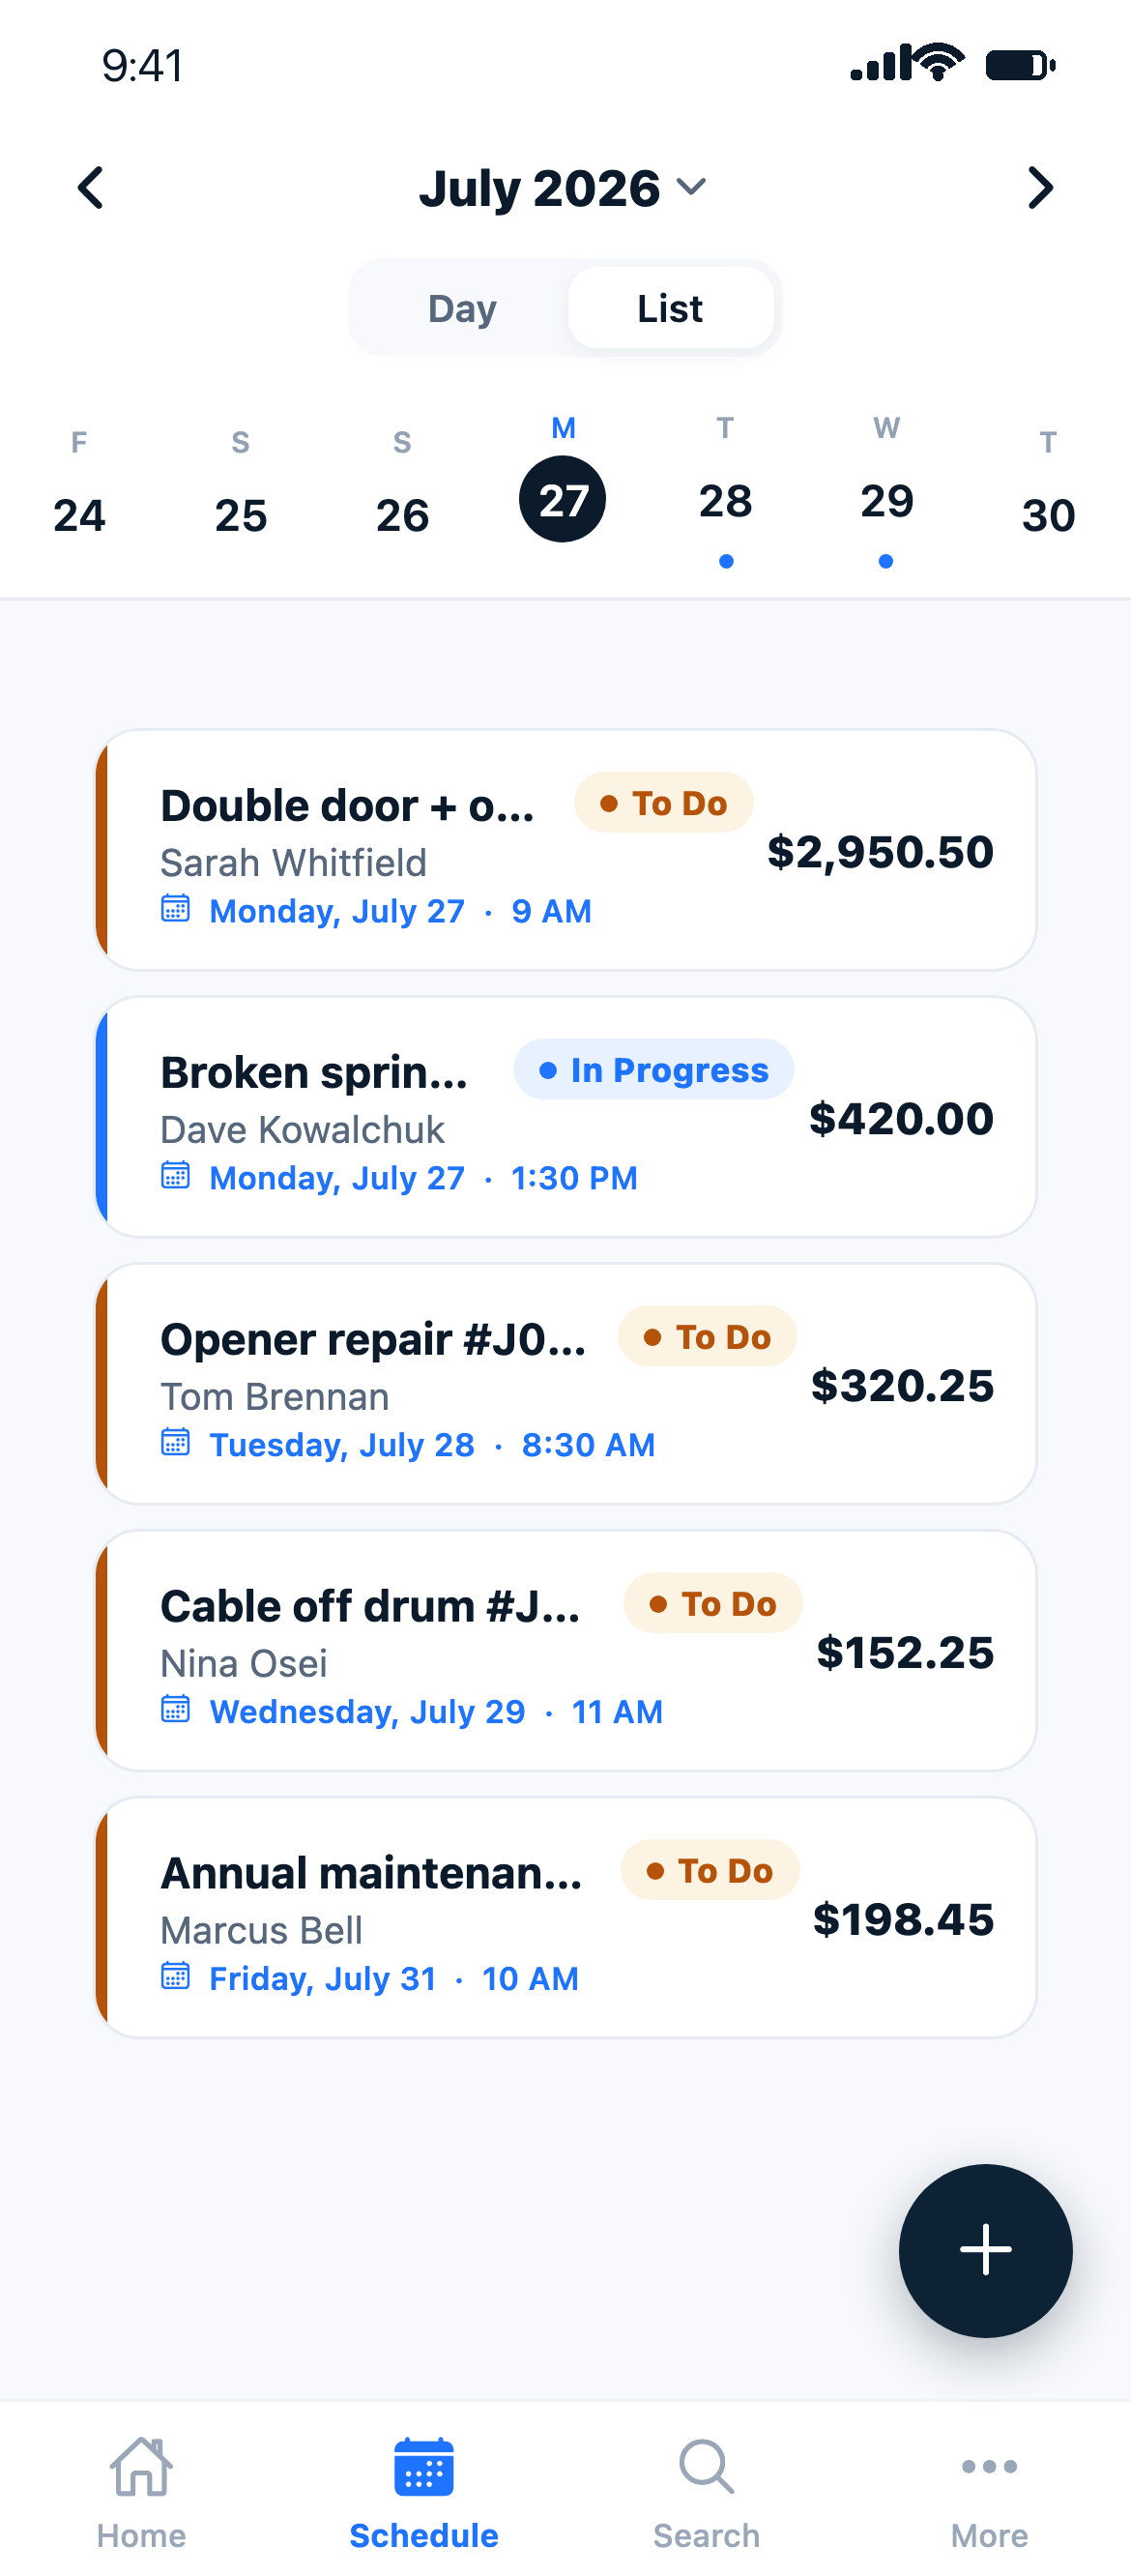Expand the July 2026 month picker
The width and height of the screenshot is (1131, 2576).
point(563,187)
